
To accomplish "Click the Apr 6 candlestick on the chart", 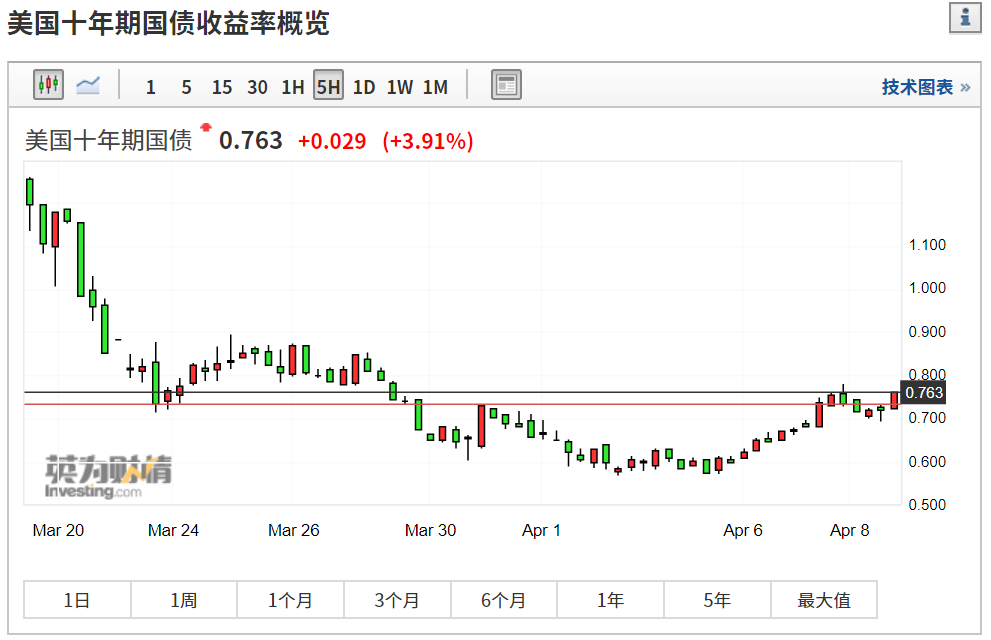I will coord(743,455).
